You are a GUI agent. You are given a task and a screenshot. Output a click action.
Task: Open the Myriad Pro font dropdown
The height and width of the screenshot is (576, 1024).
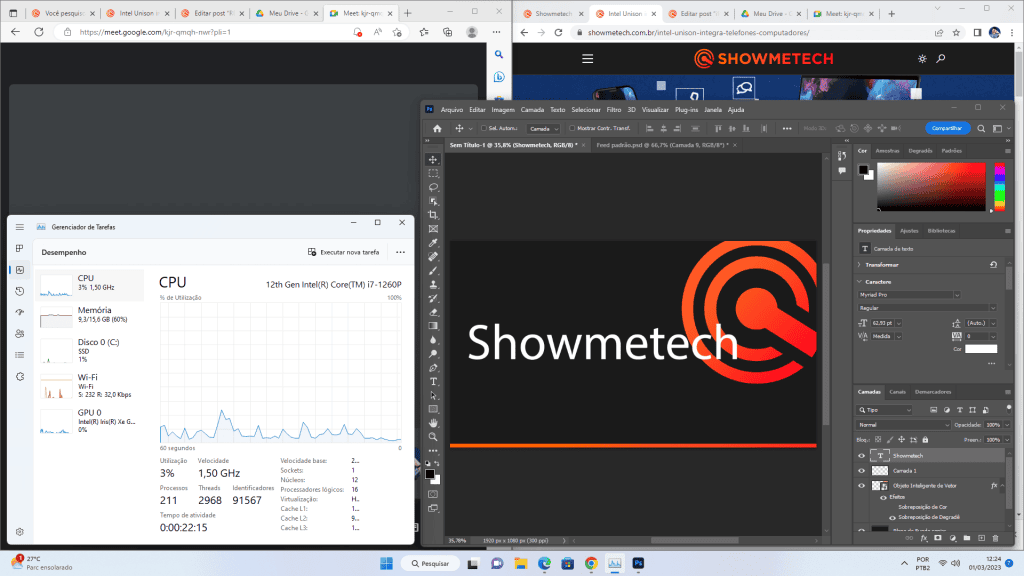[909, 295]
